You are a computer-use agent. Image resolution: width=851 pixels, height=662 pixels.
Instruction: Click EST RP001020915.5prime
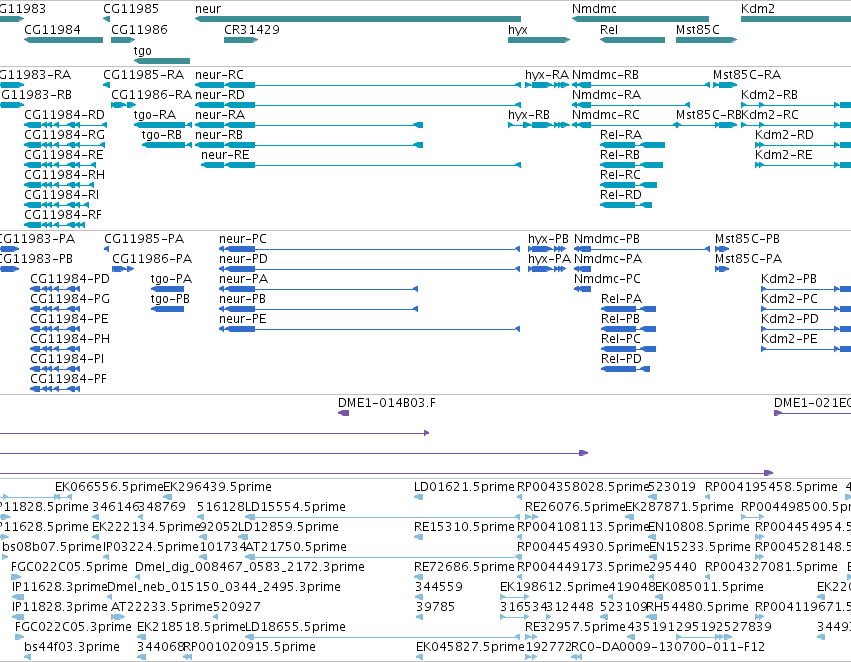click(x=187, y=657)
